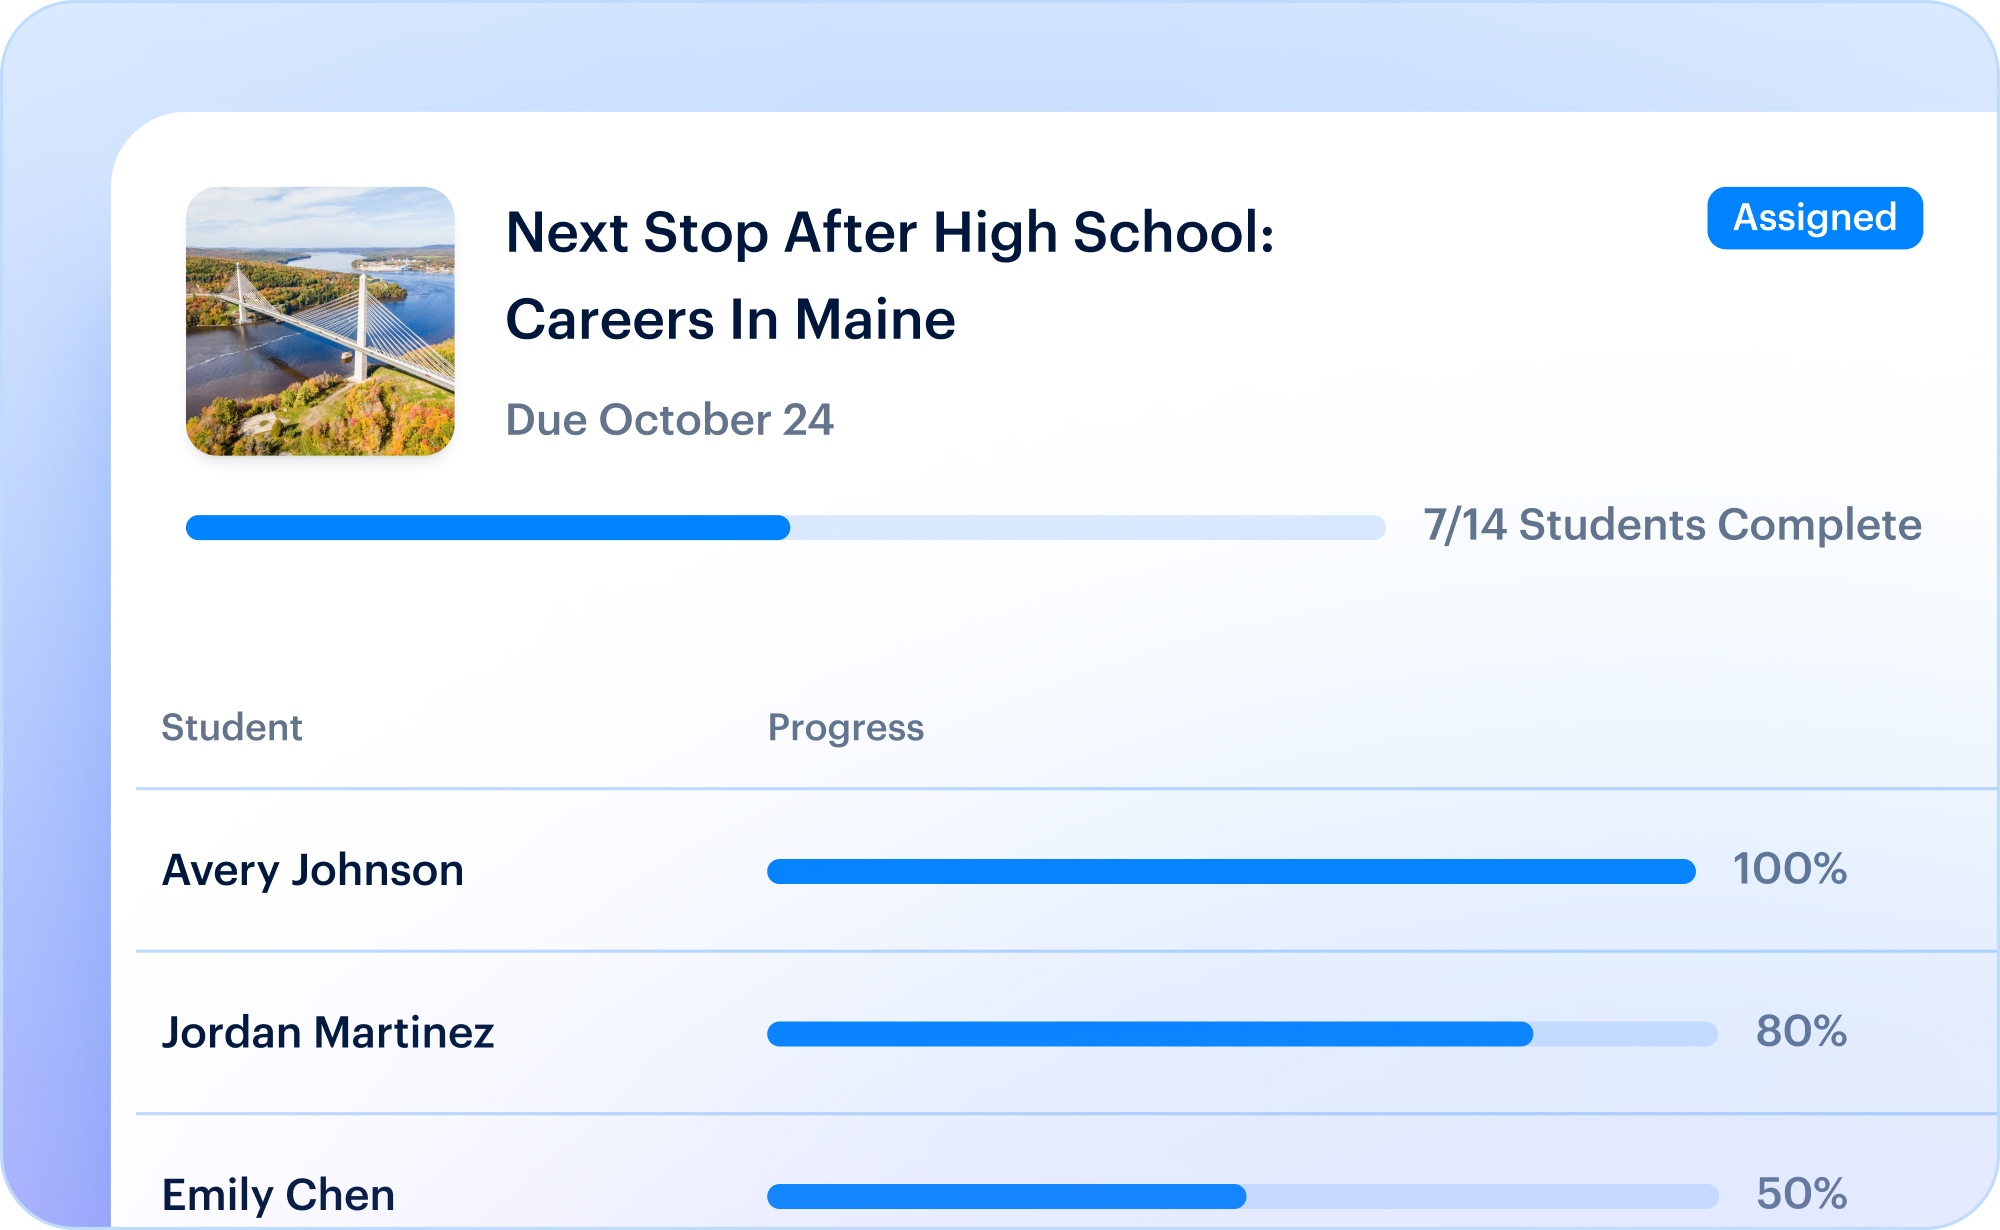Click Jordan Martinez's progress bar

point(1242,1034)
